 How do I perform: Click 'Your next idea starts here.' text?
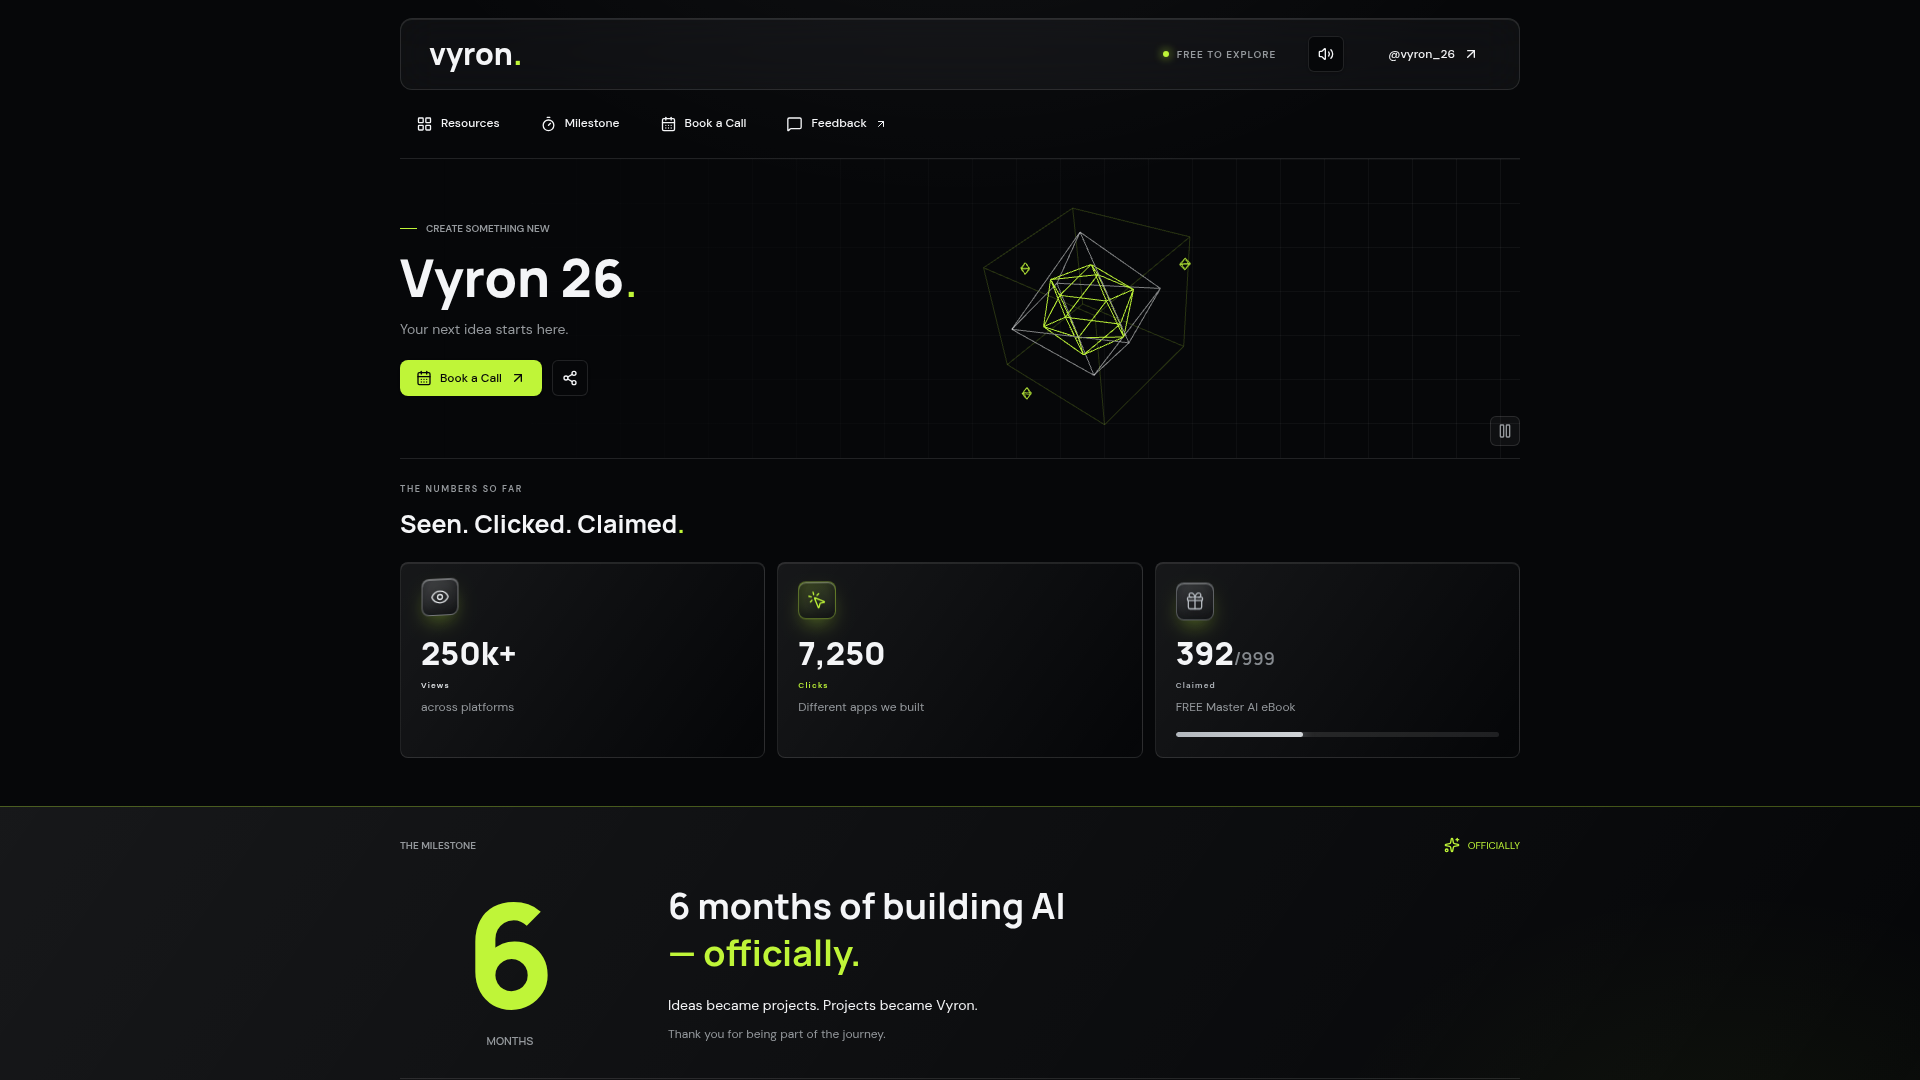484,330
